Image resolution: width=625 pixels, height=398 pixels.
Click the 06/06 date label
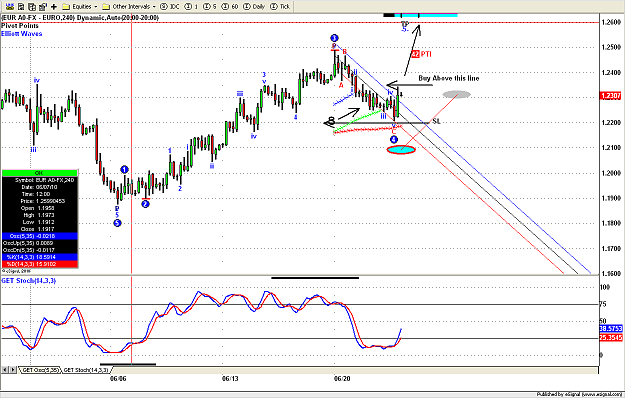click(118, 378)
